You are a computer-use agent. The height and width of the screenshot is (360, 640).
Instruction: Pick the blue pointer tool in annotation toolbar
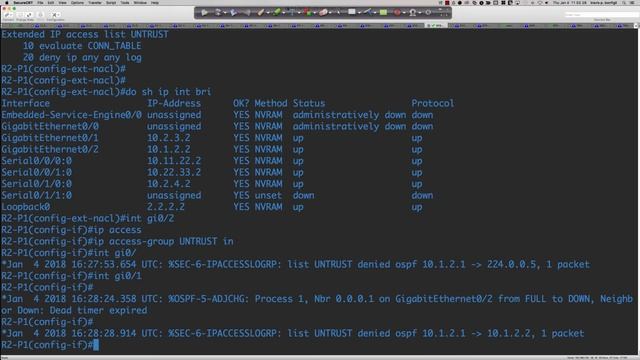[x=233, y=13]
